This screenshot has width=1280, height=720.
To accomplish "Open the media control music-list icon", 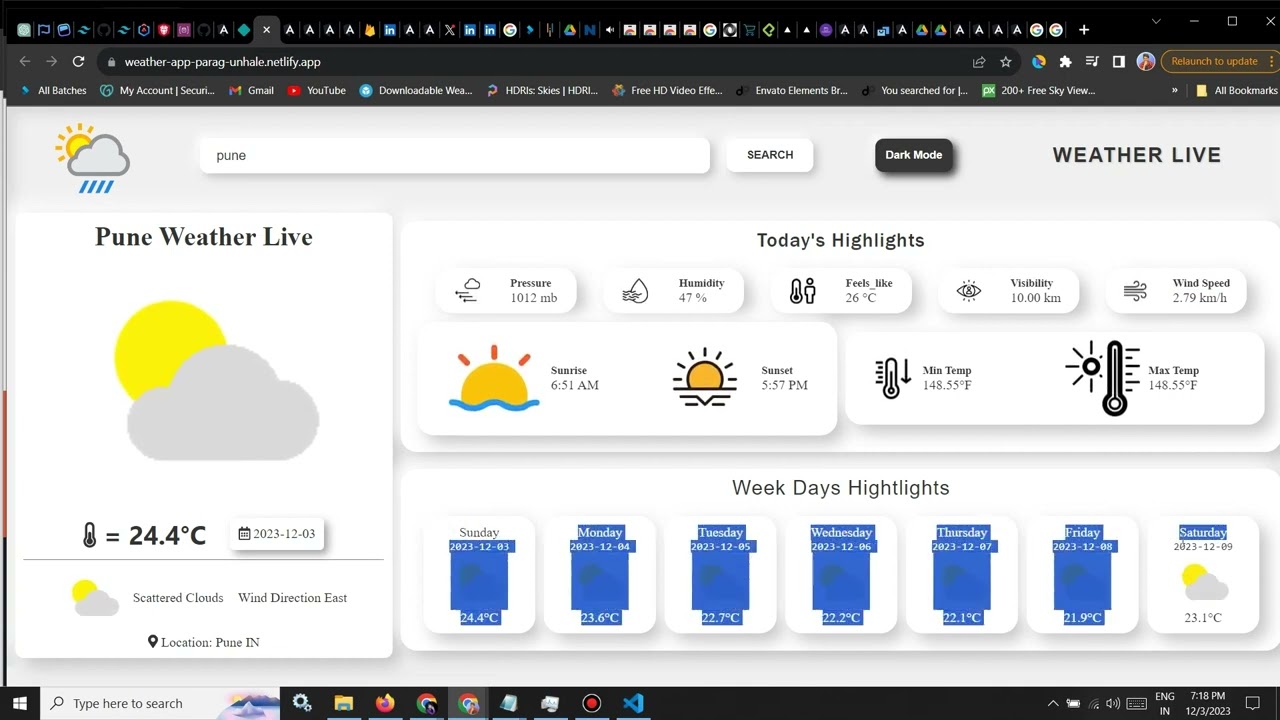I will point(1092,62).
